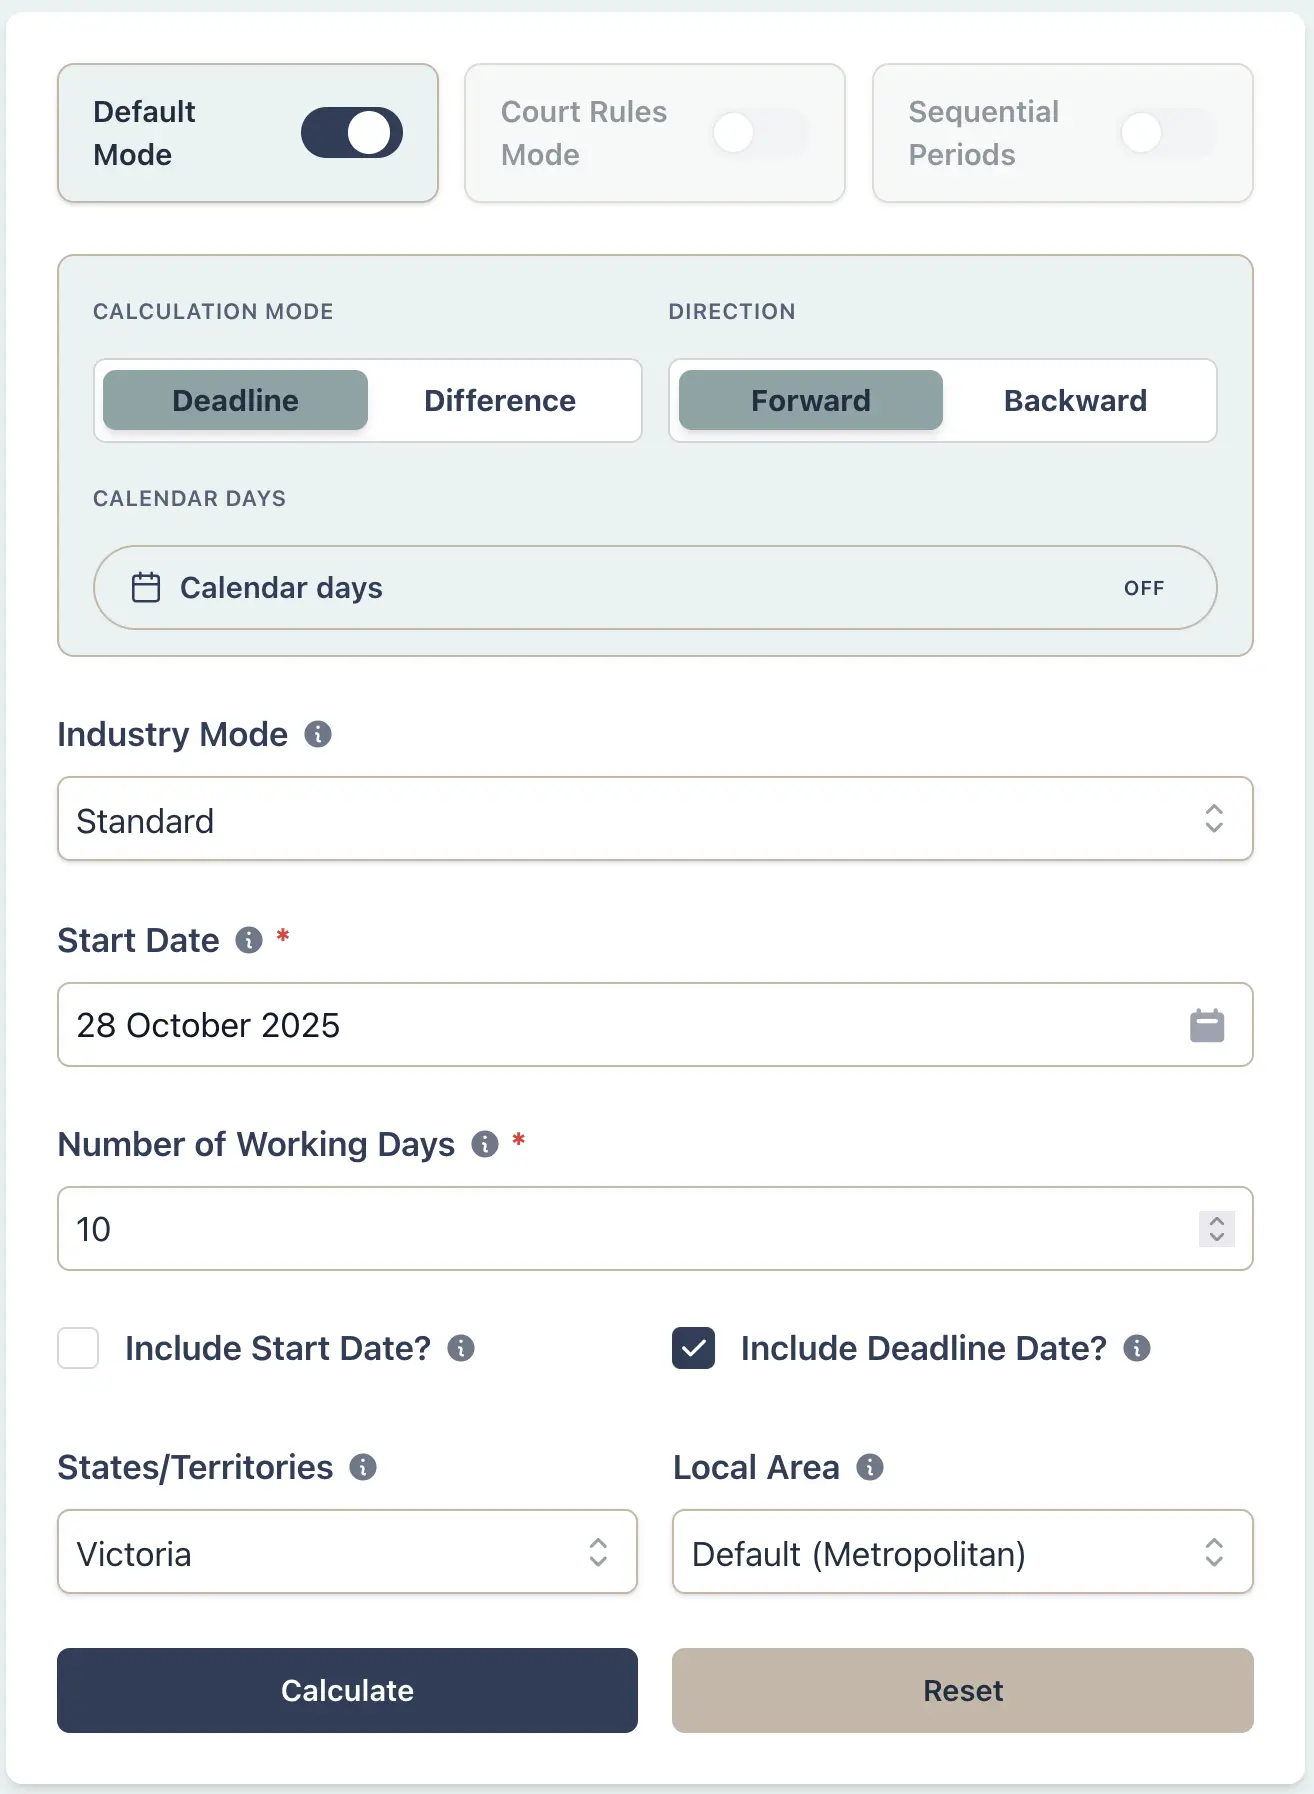This screenshot has width=1314, height=1794.
Task: Click the Include Start Date info icon
Action: click(x=461, y=1348)
